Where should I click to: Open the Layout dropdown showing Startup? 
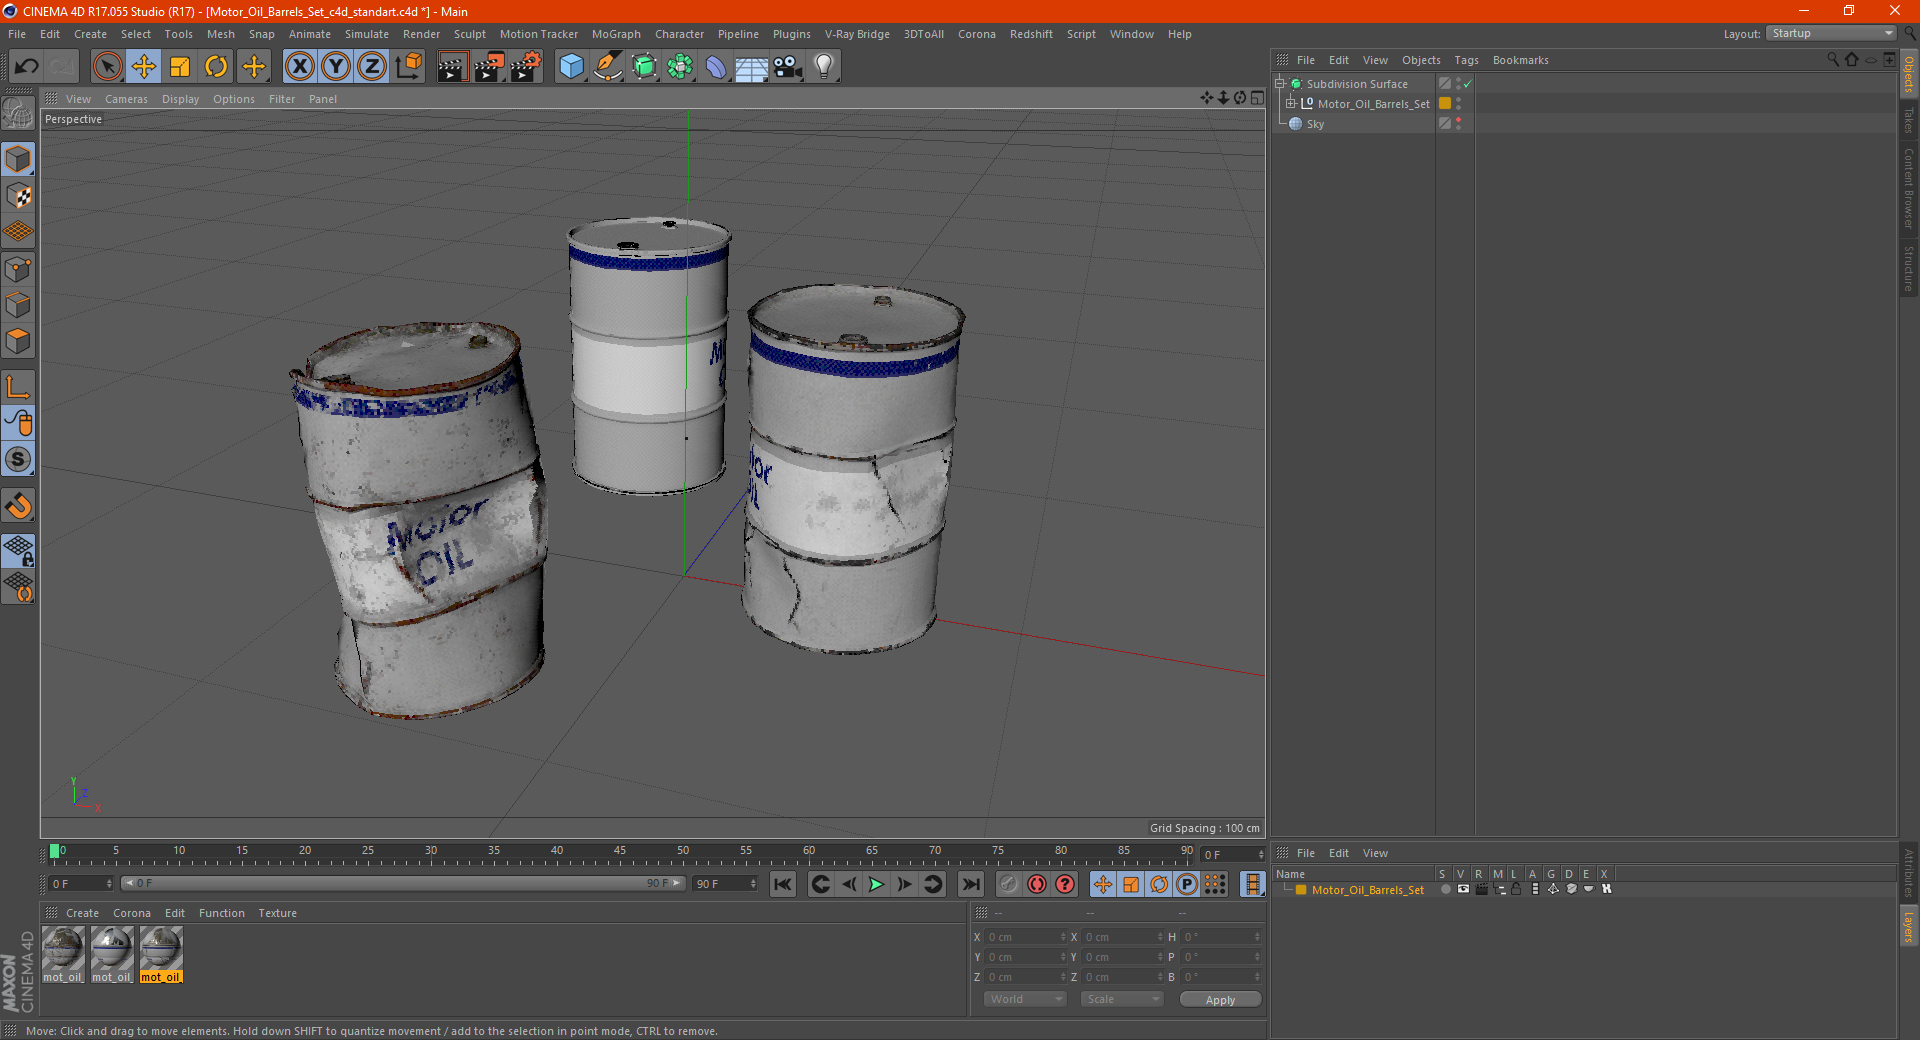pyautogui.click(x=1831, y=33)
